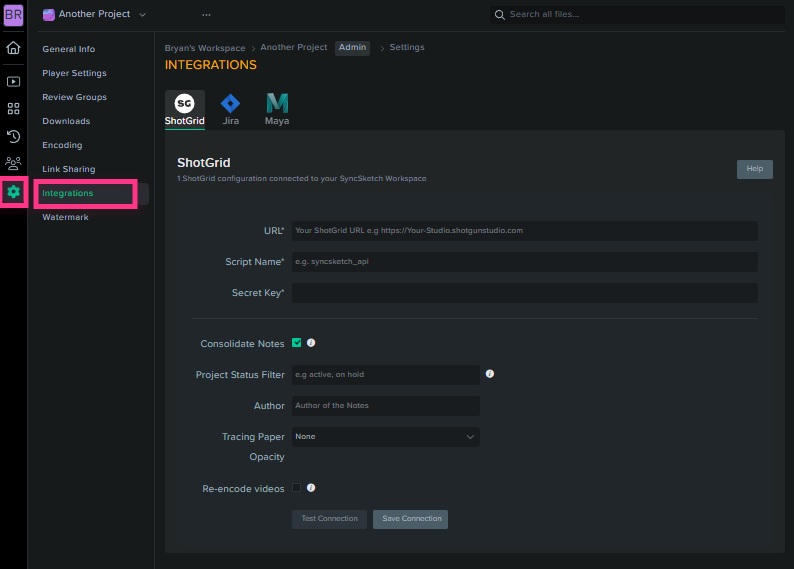Click the Test Connection button
The width and height of the screenshot is (794, 569).
[x=330, y=519]
